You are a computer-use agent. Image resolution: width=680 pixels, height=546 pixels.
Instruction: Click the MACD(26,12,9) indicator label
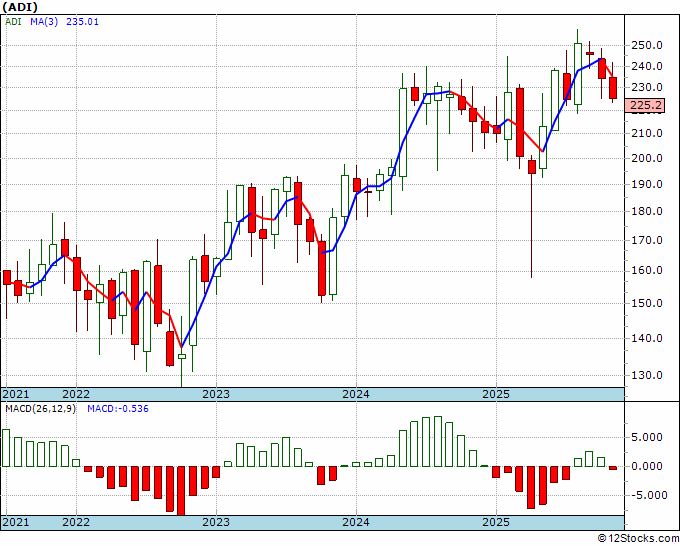(40, 409)
